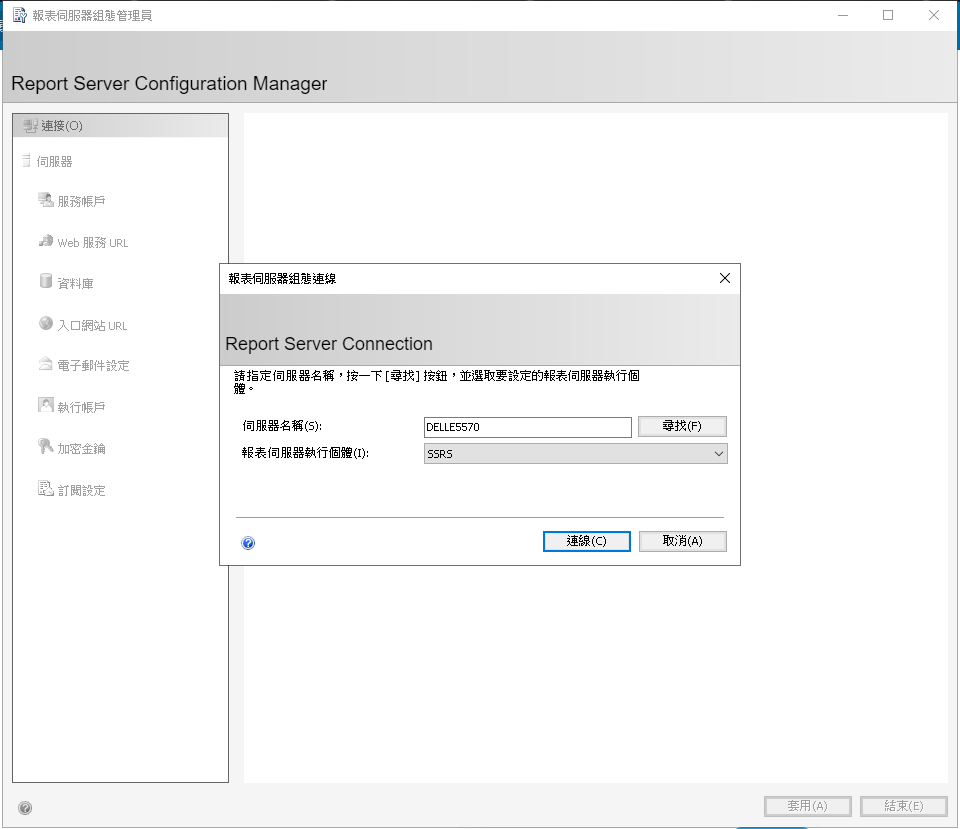
Task: Click the 資料庫 database cylinder icon
Action: coord(45,282)
